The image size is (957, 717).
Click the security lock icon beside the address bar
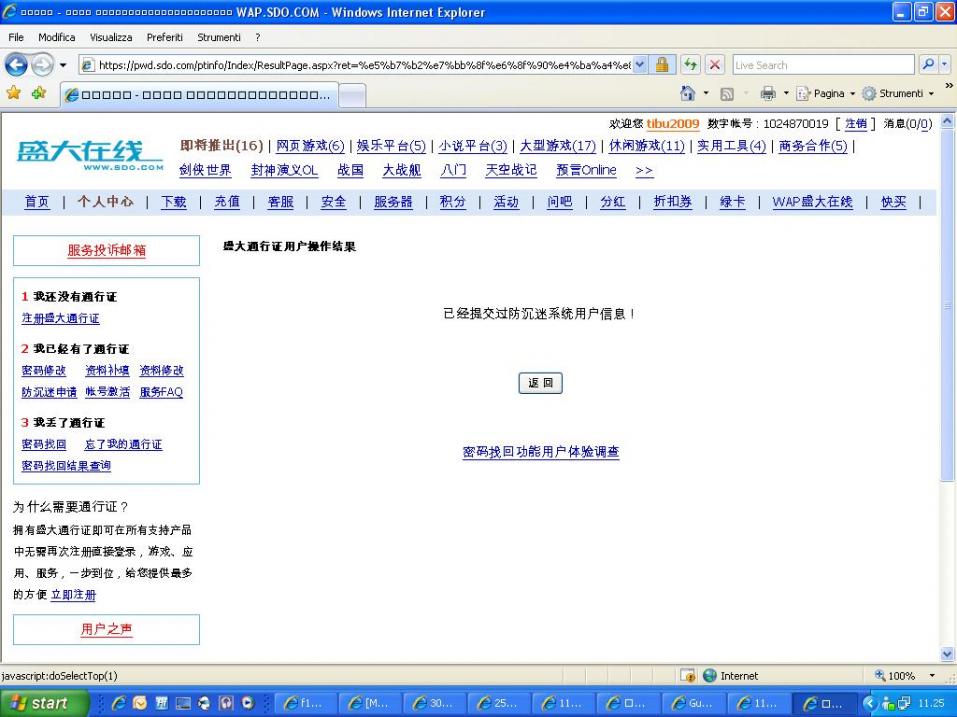pos(662,65)
